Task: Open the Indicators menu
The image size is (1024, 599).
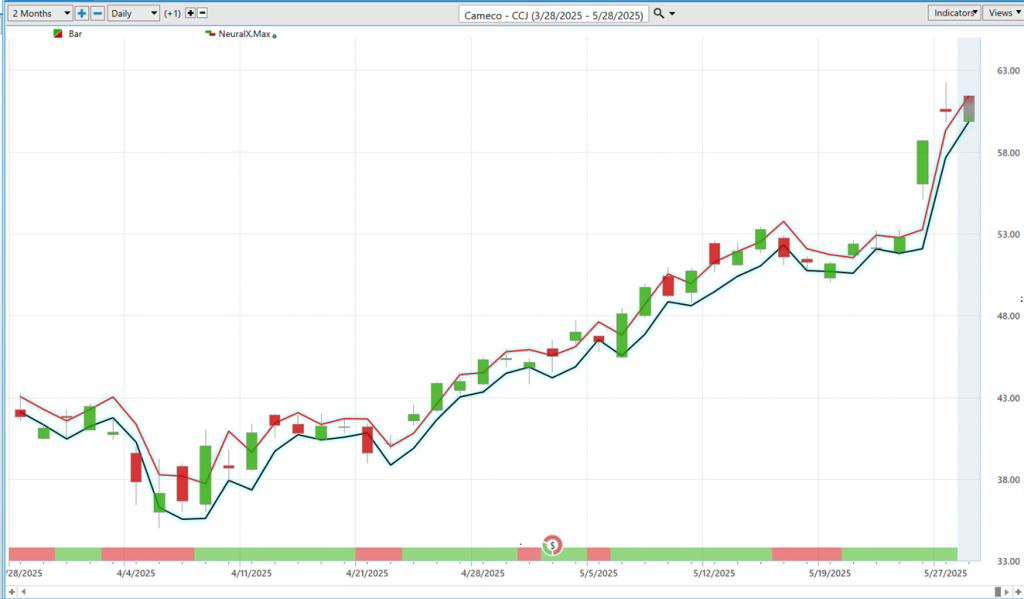Action: coord(954,13)
